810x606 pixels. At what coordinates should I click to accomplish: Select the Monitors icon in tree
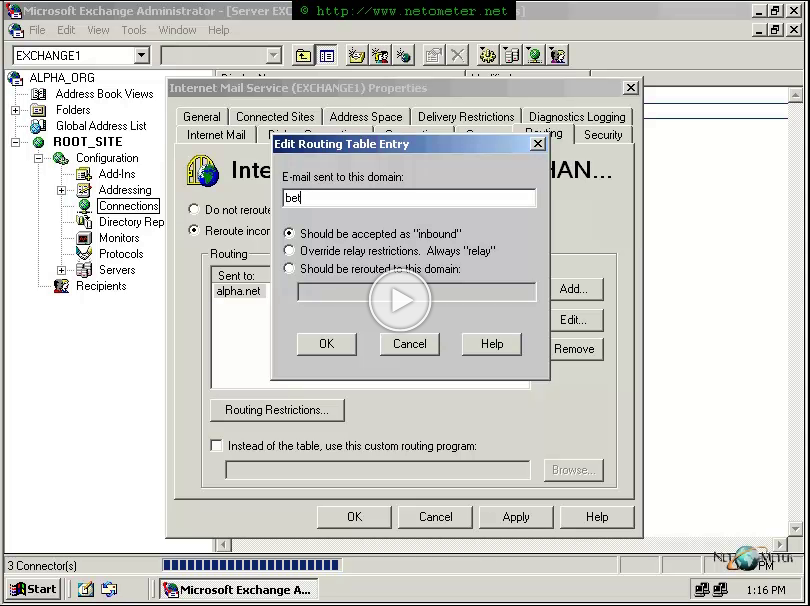(84, 238)
